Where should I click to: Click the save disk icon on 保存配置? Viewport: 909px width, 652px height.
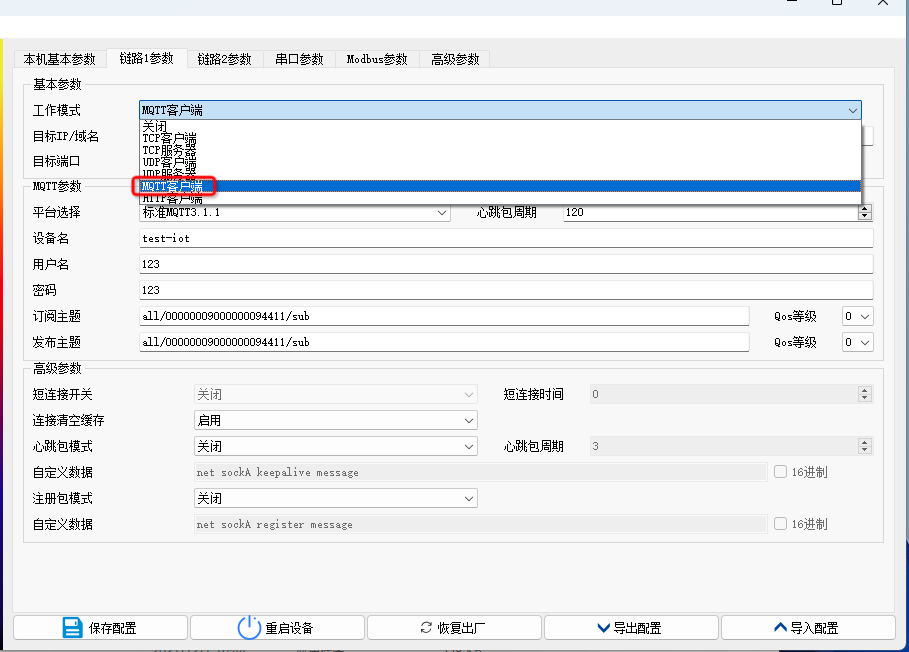(x=72, y=627)
